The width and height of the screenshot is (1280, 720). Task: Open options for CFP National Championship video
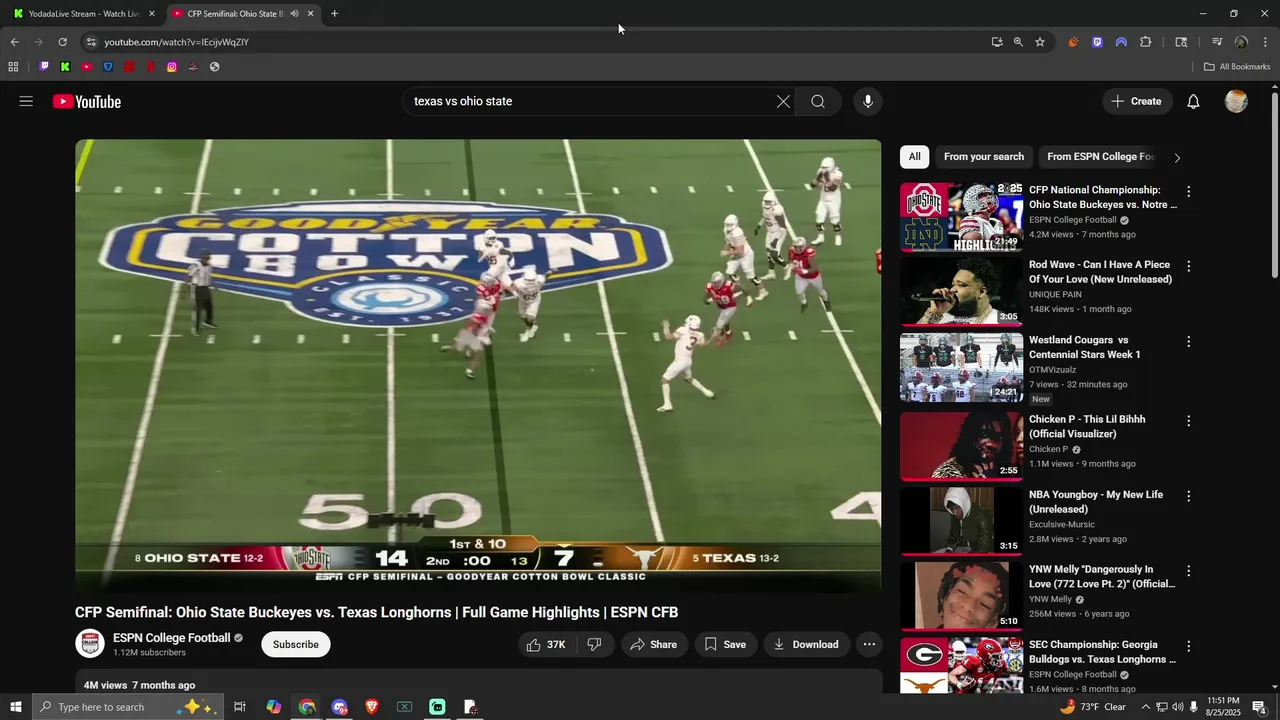tap(1189, 192)
